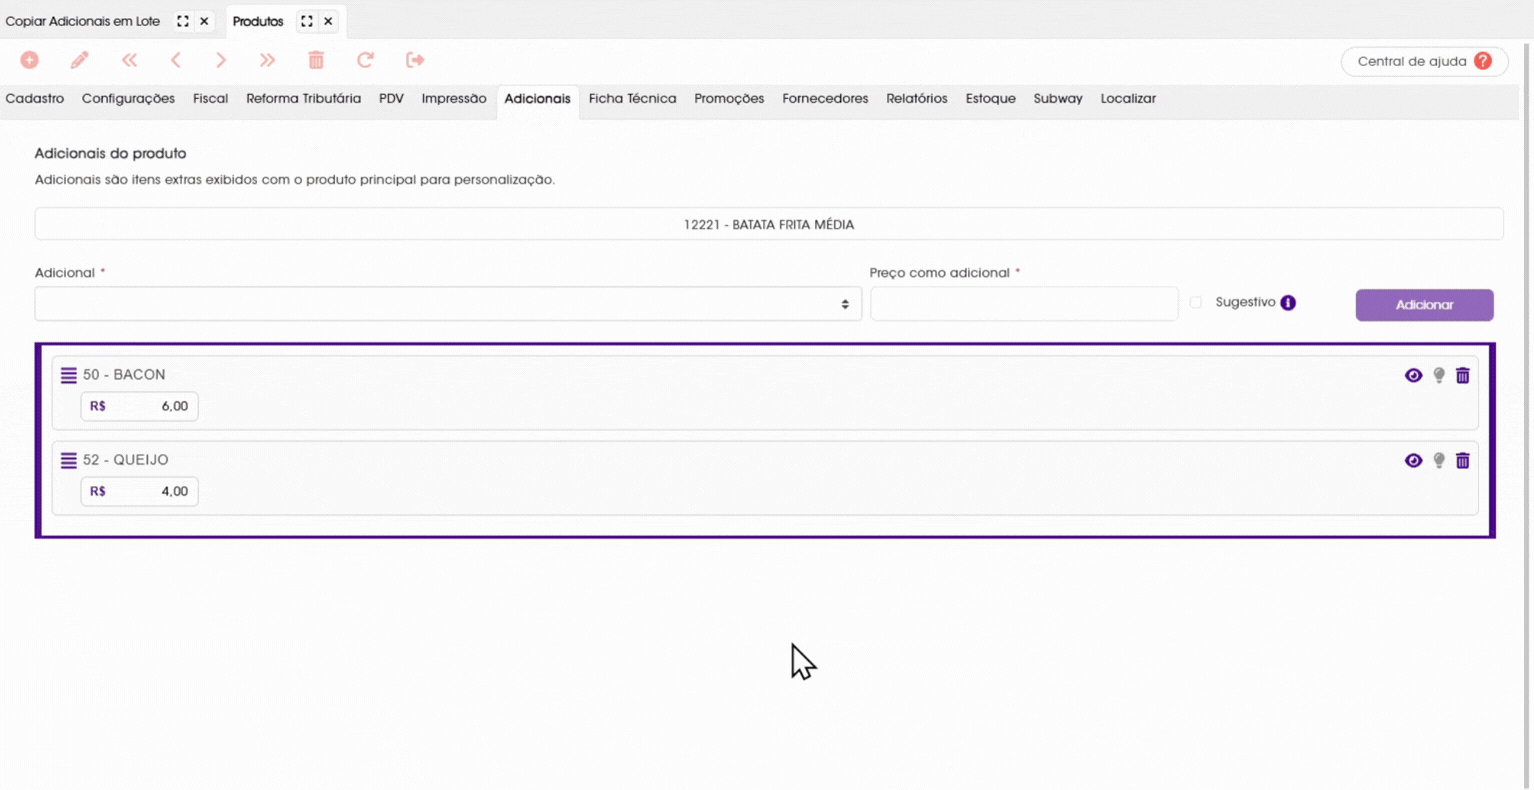This screenshot has height=790, width=1534.
Task: Open the Adicional dropdown
Action: click(x=448, y=304)
